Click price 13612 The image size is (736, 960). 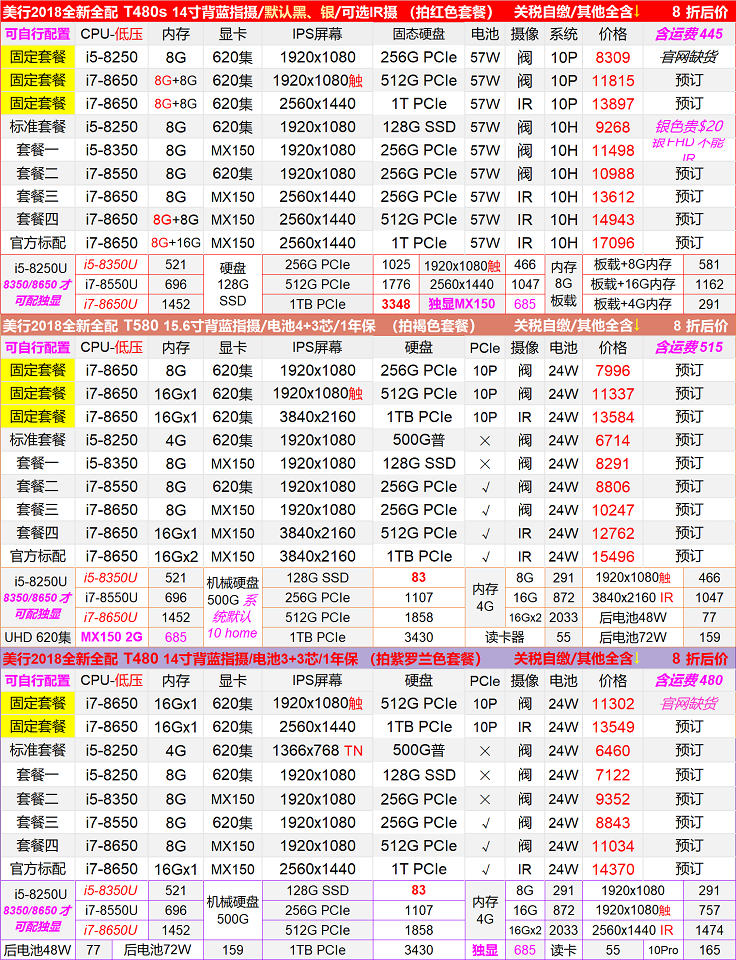pos(612,197)
